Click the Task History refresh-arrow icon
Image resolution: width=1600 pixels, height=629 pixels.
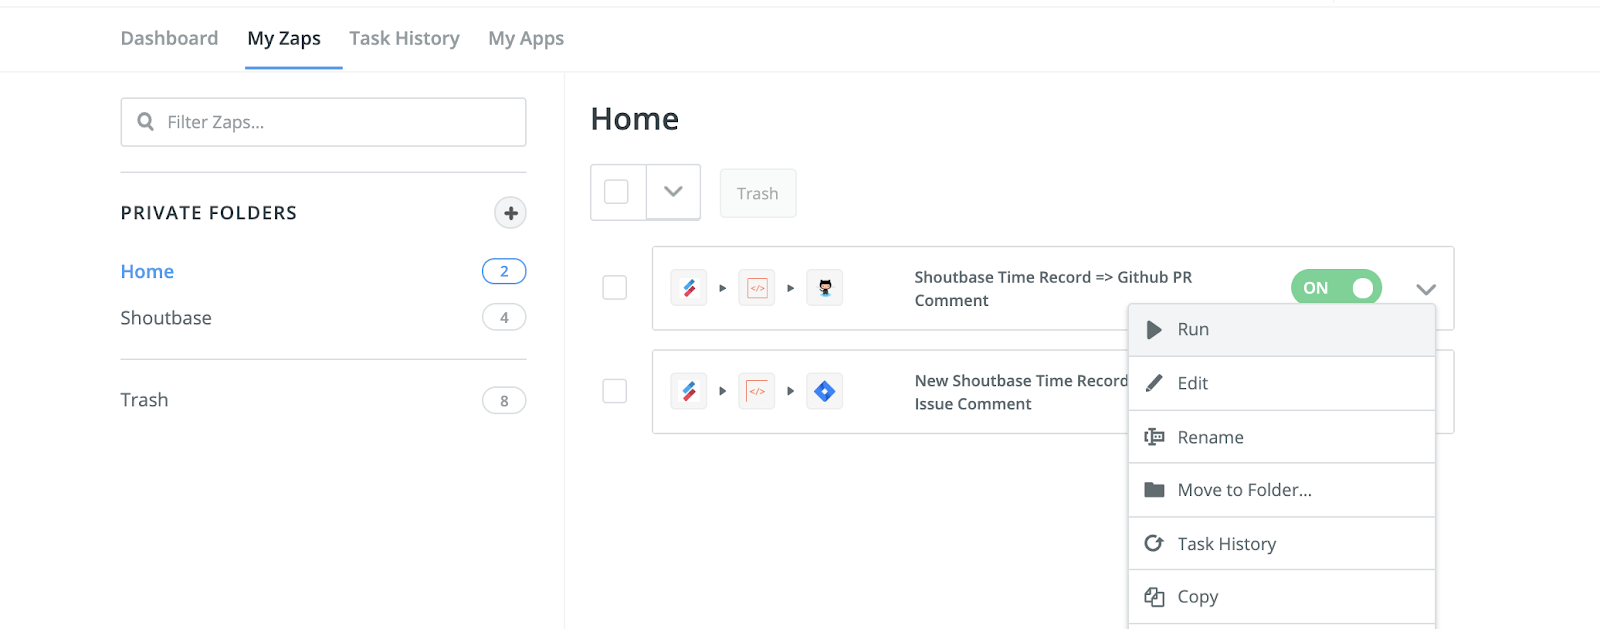click(x=1154, y=543)
